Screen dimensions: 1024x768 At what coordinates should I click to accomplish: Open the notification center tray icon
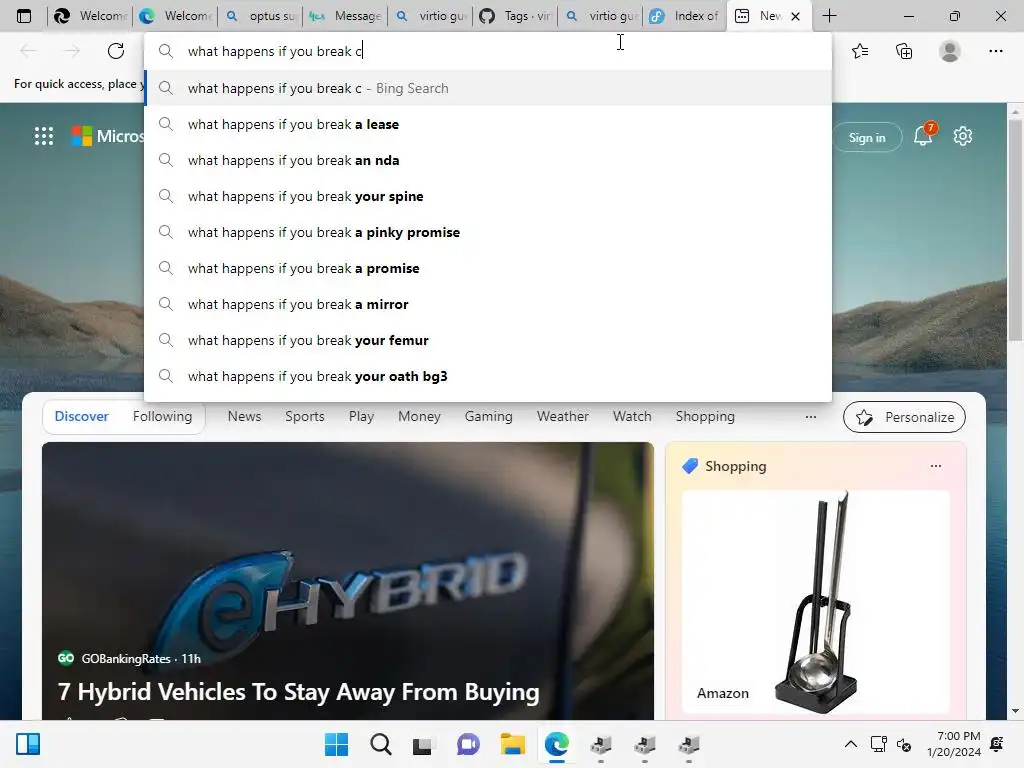click(x=997, y=744)
